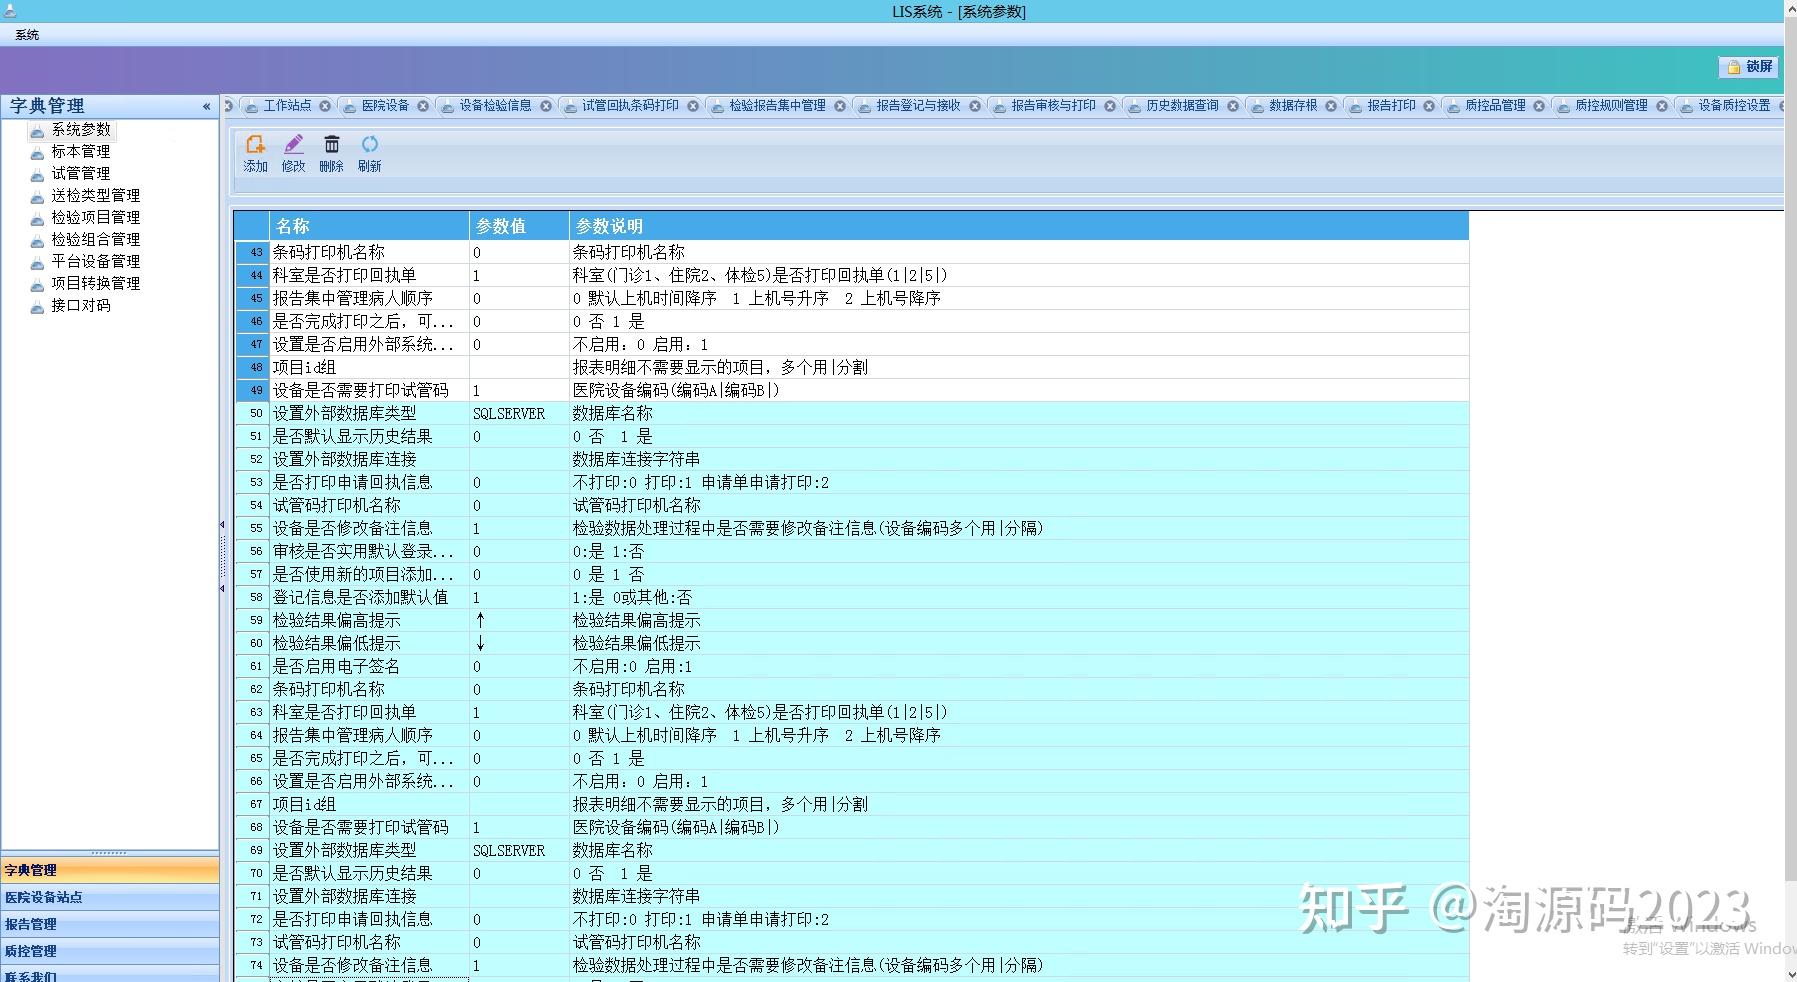The height and width of the screenshot is (982, 1797).
Task: Expand the 报告管理 panel
Action: (110, 924)
